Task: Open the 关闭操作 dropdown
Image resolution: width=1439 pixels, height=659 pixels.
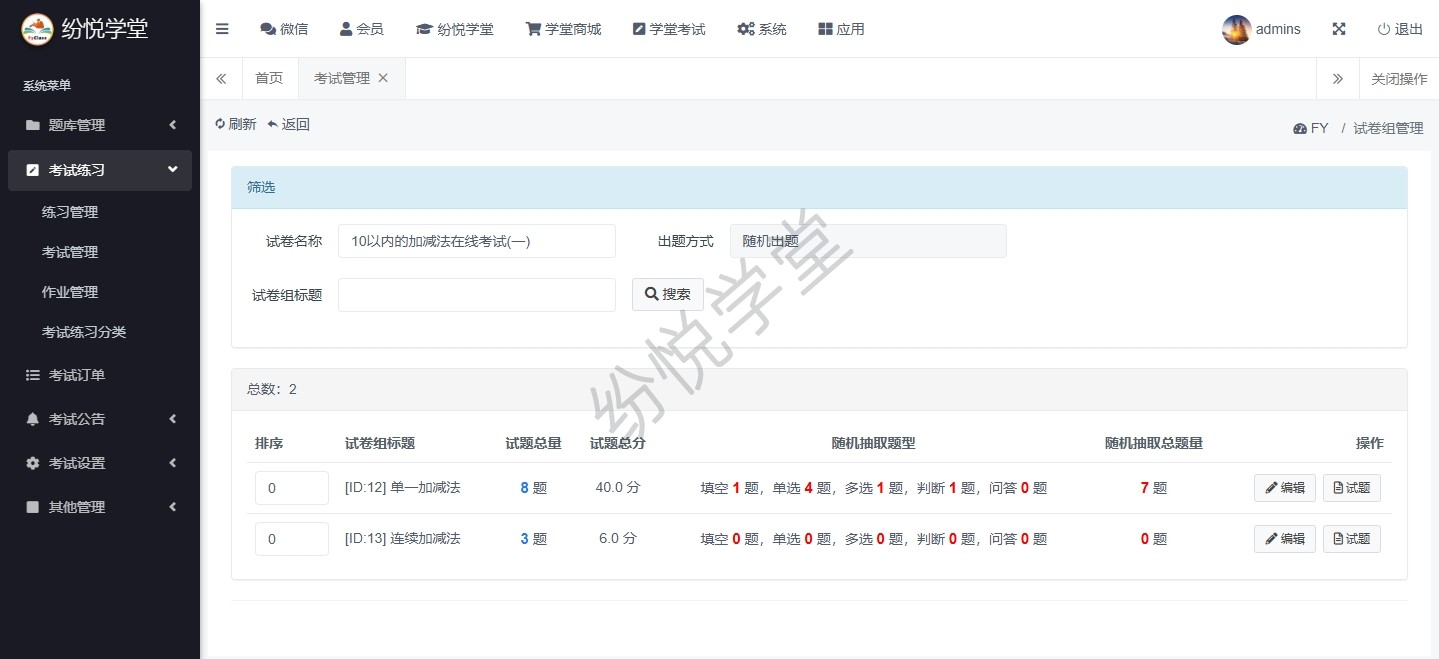Action: [x=1398, y=78]
